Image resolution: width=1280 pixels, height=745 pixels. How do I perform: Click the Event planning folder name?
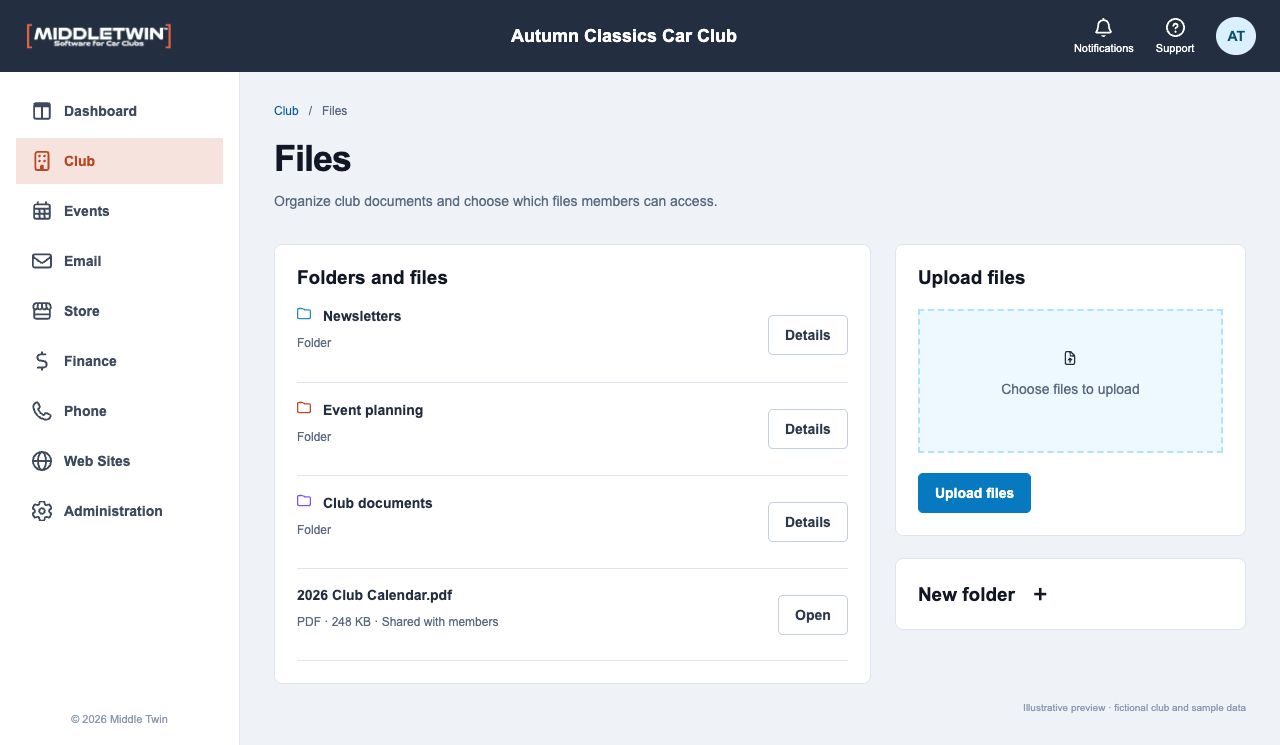373,410
